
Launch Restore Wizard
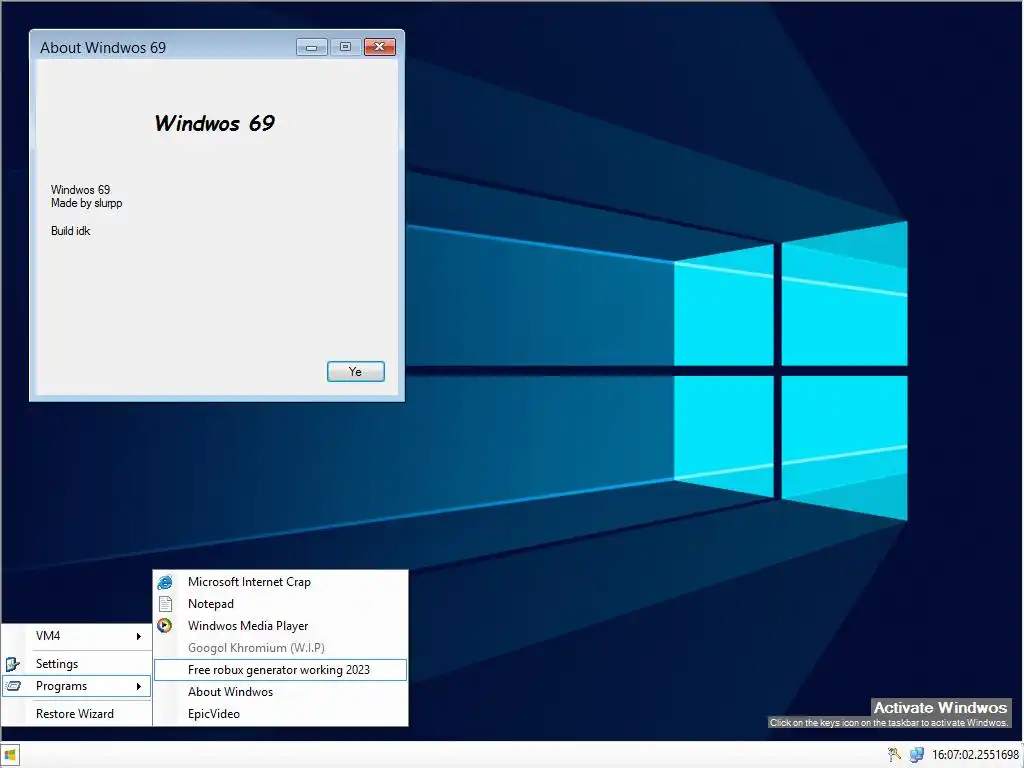pos(77,714)
